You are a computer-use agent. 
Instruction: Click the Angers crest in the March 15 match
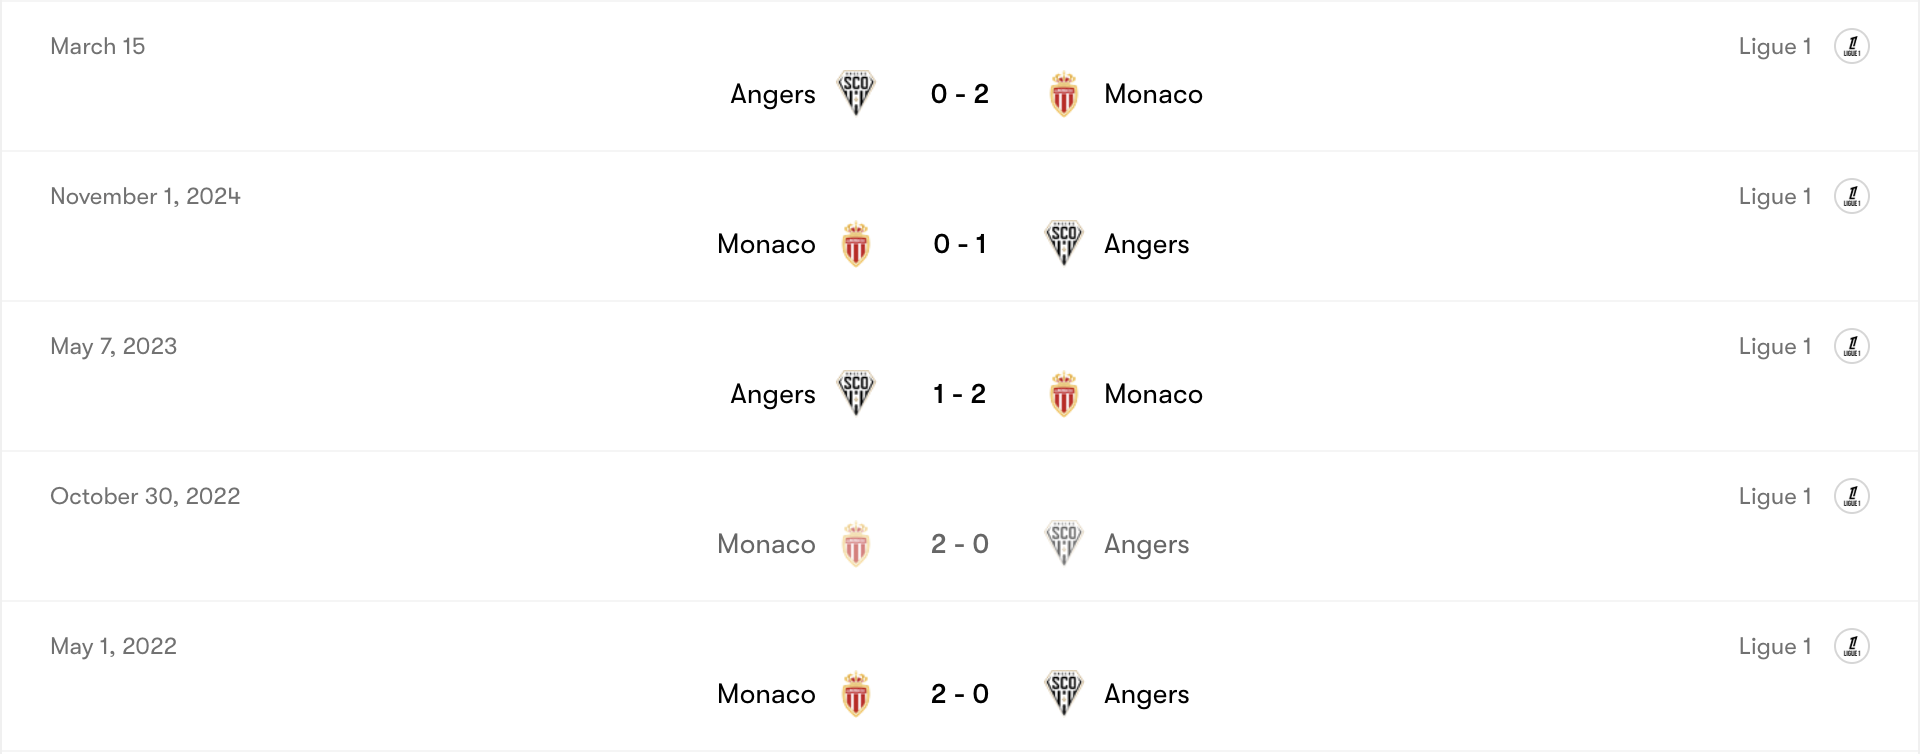856,93
